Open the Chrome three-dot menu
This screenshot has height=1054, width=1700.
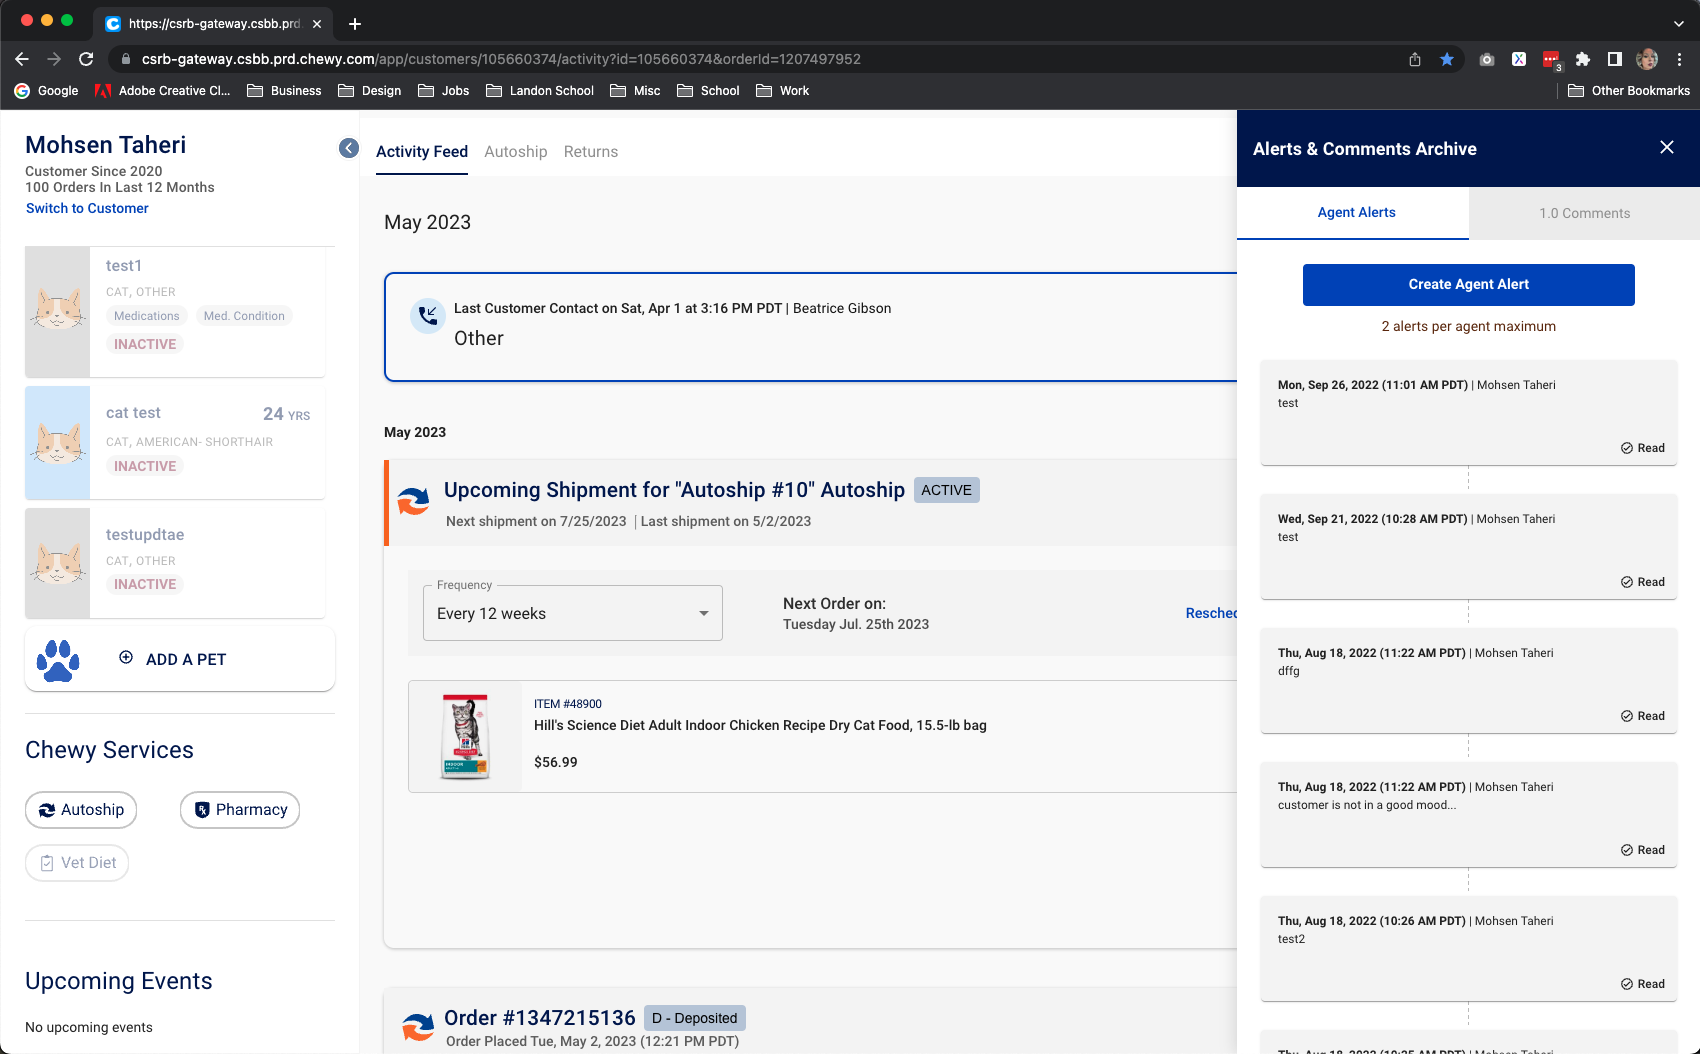point(1680,59)
